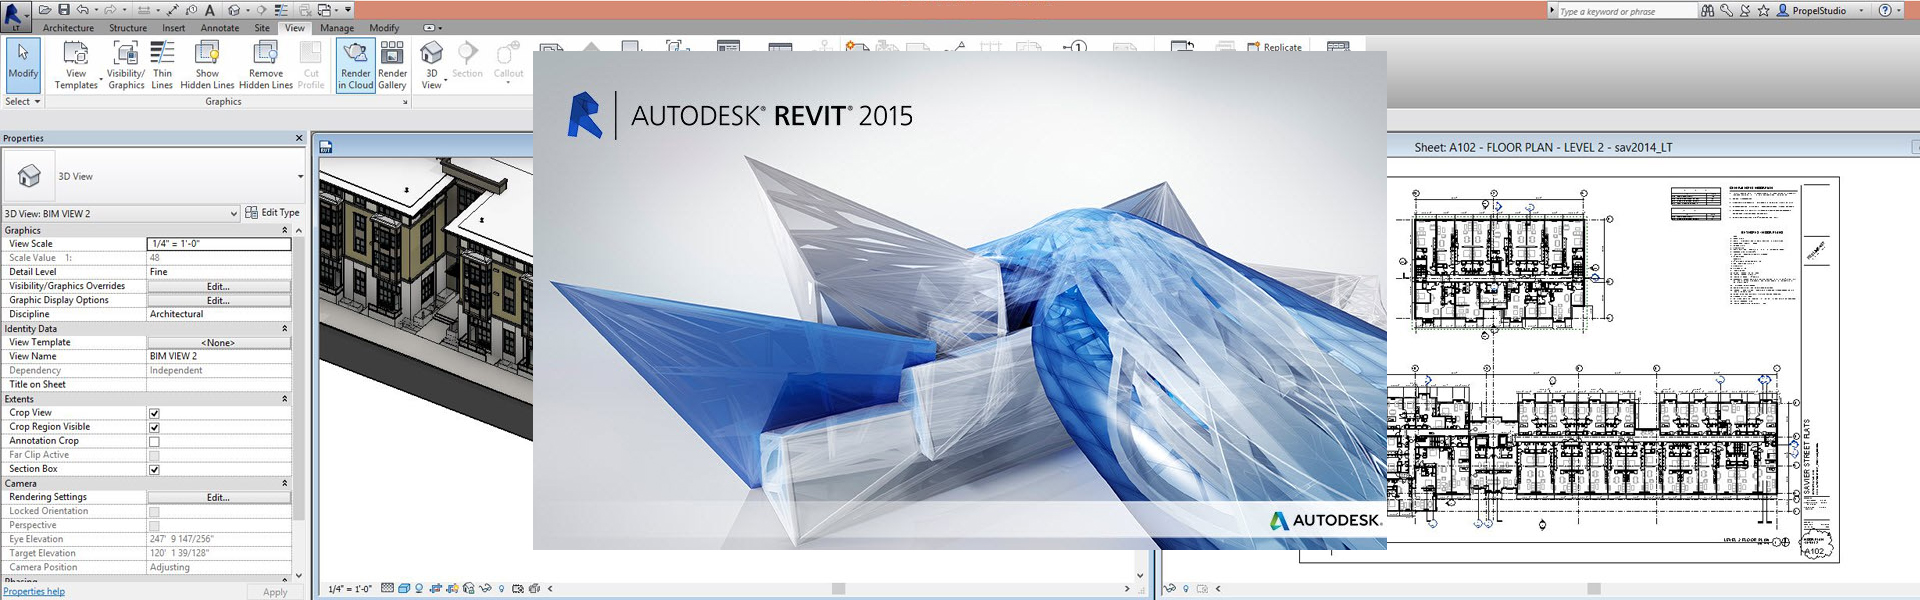
Task: Collapse the Camera section
Action: [284, 483]
